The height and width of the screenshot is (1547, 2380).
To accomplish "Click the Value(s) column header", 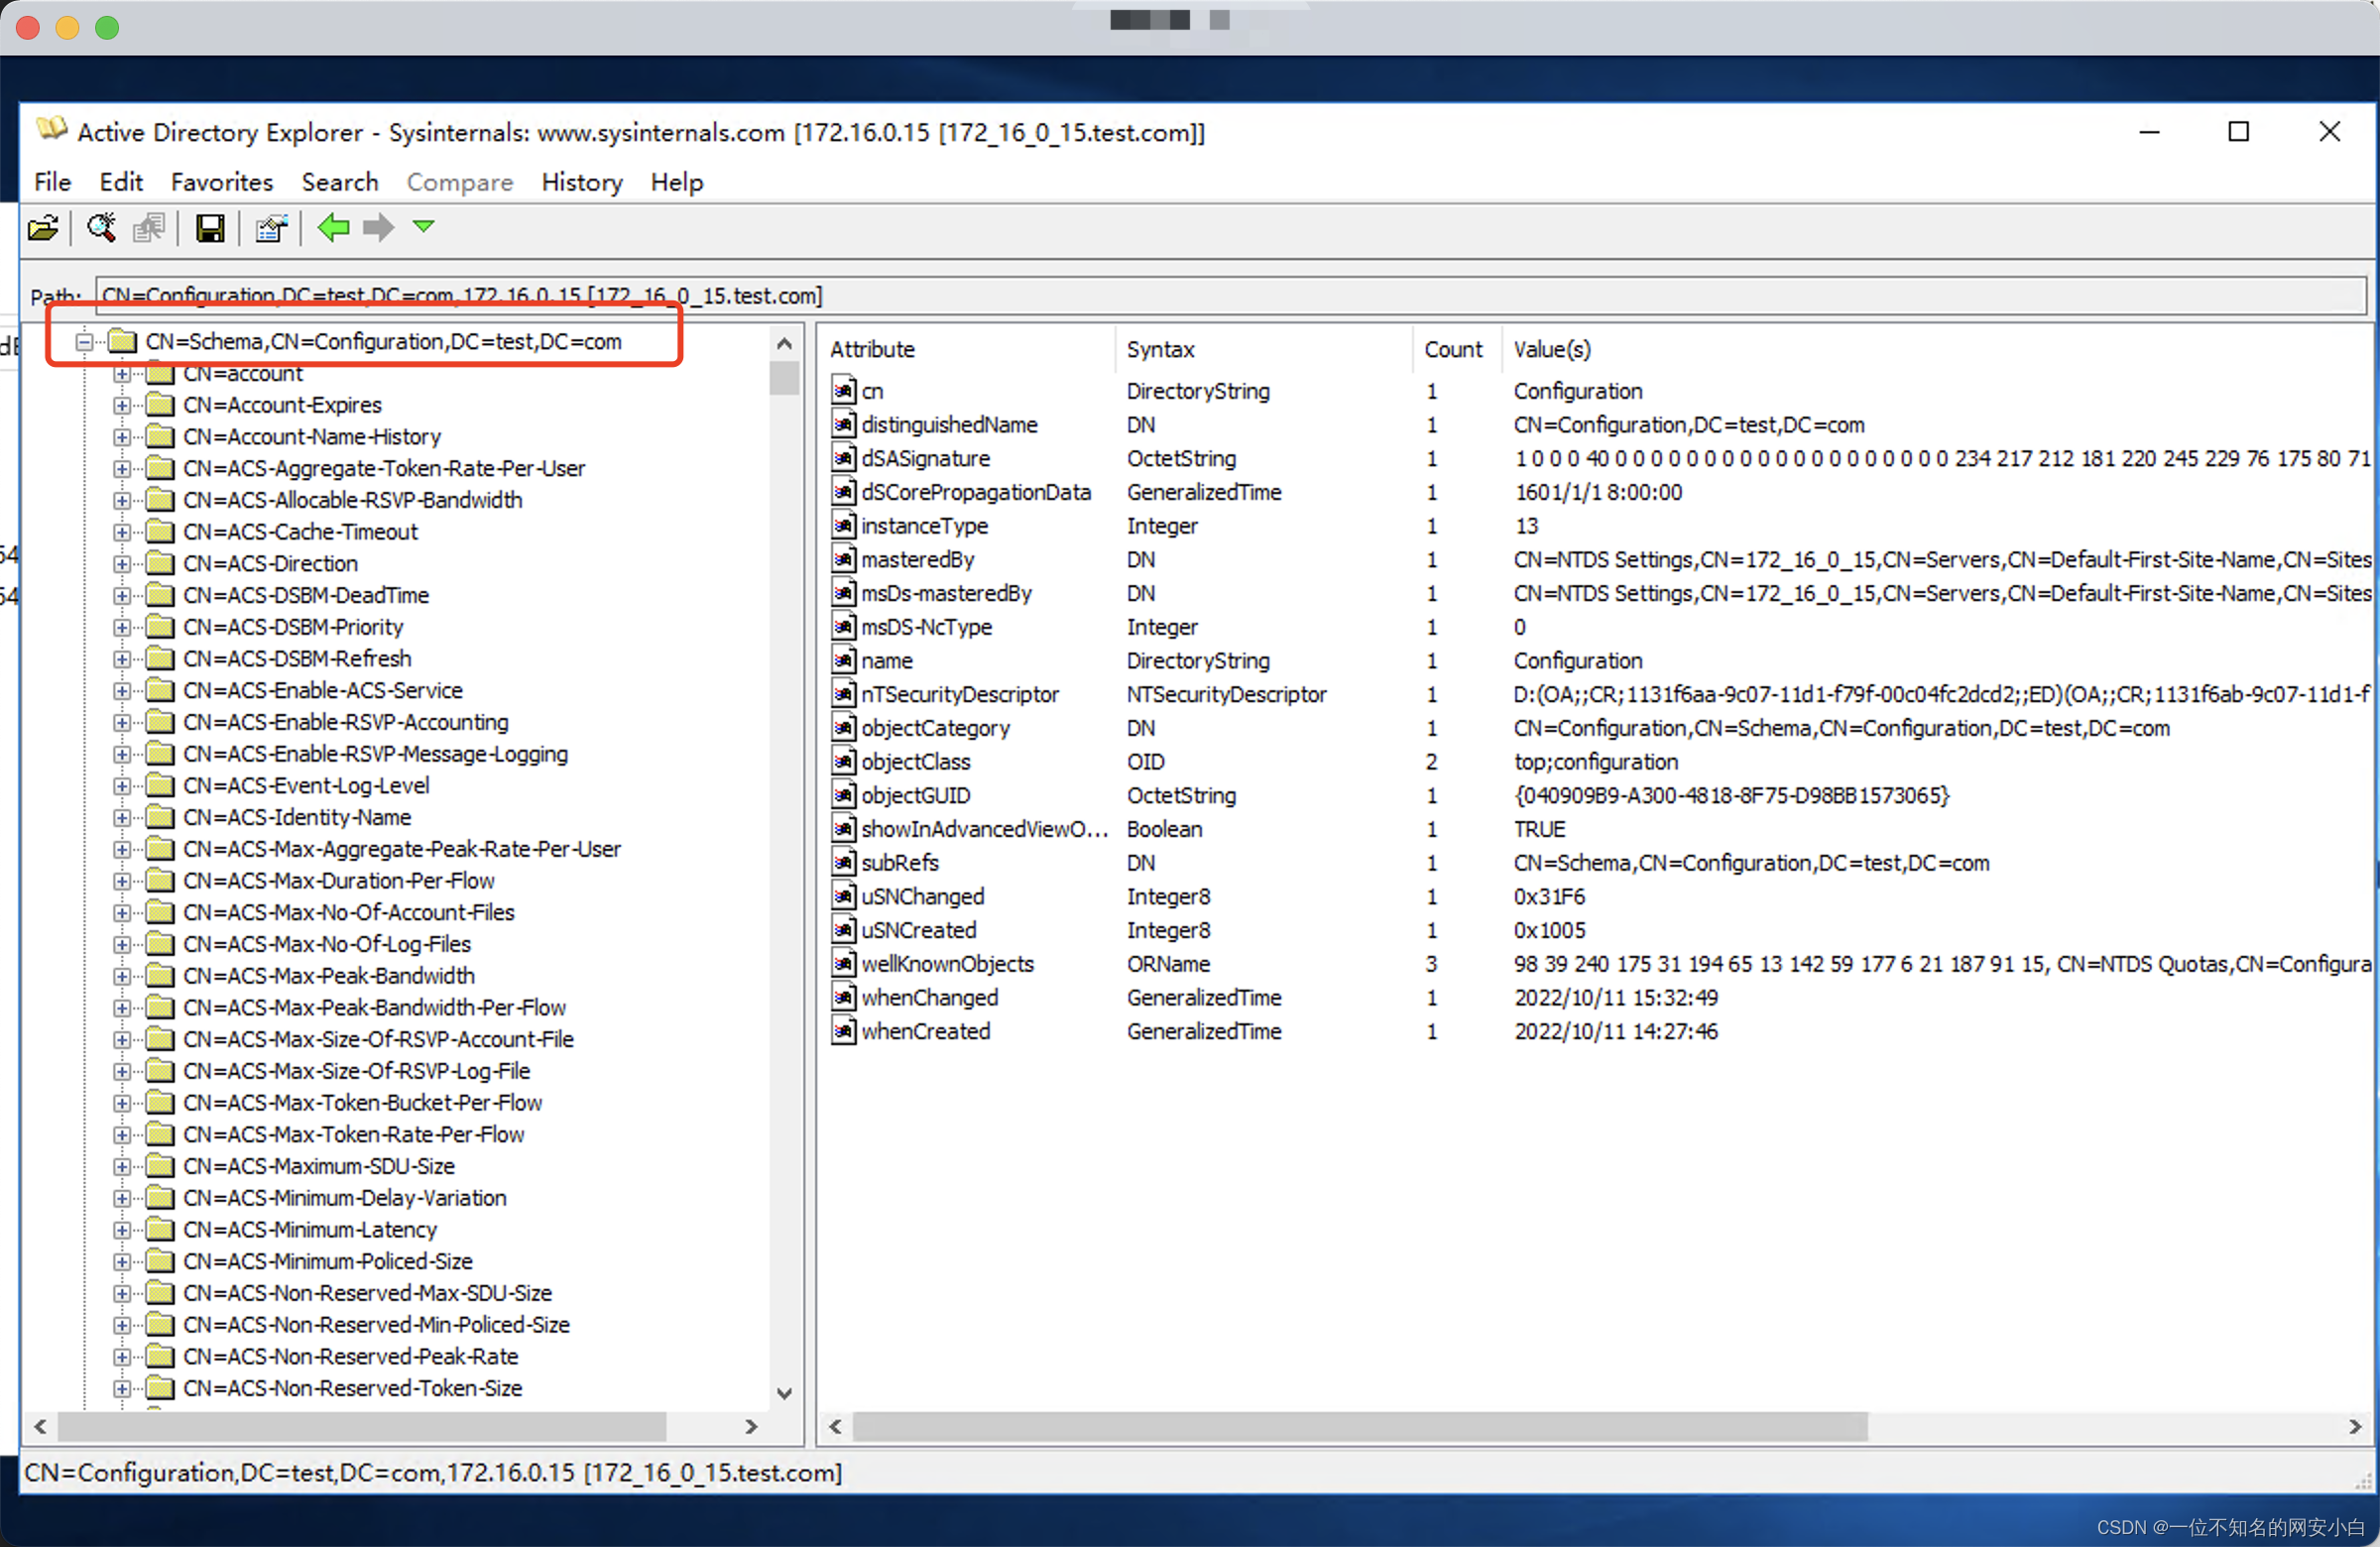I will [x=1551, y=349].
